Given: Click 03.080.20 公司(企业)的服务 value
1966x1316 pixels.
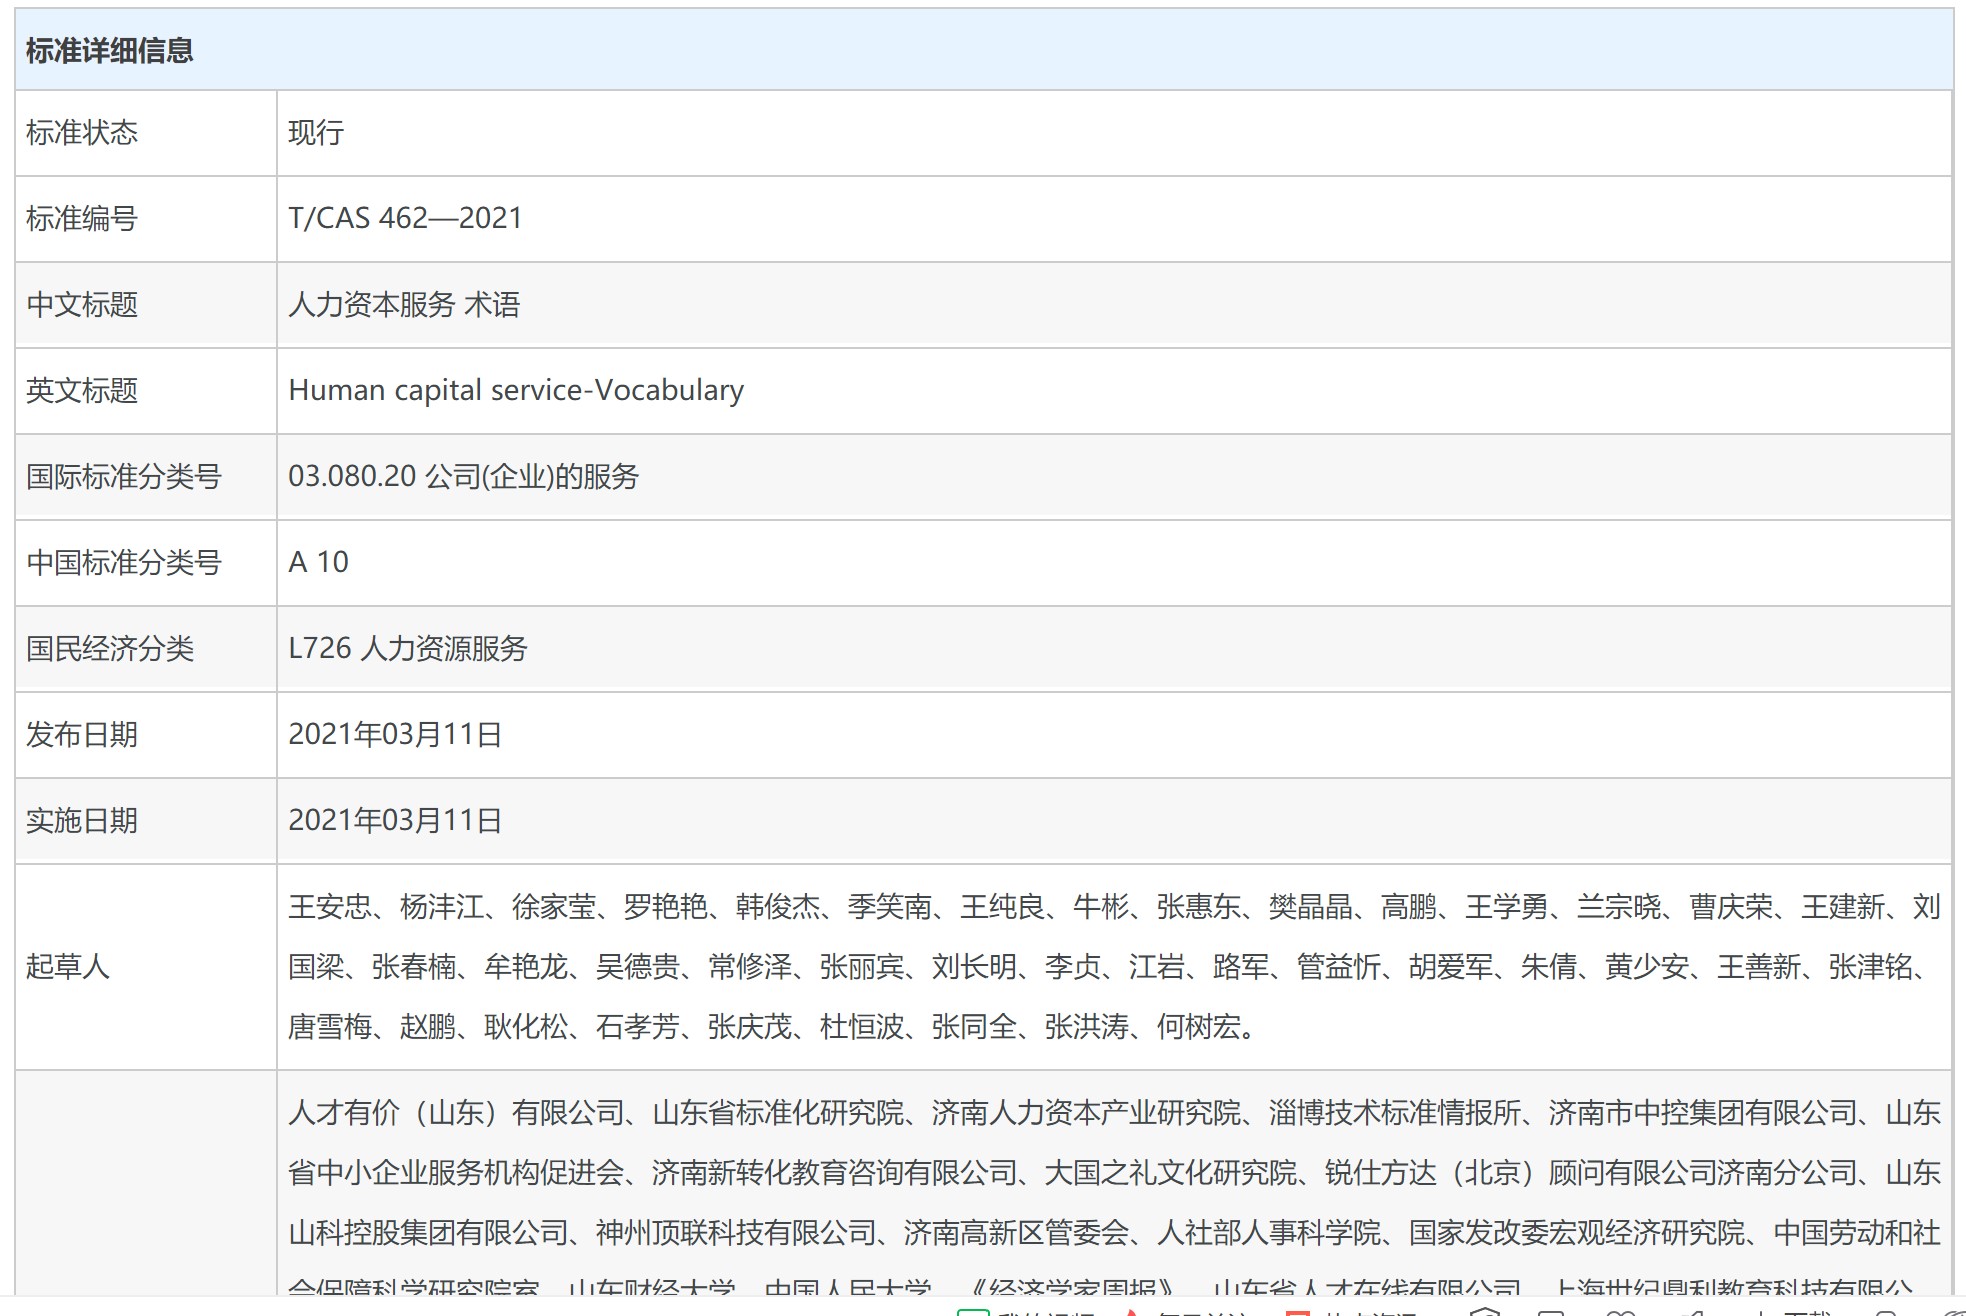Looking at the screenshot, I should (463, 476).
